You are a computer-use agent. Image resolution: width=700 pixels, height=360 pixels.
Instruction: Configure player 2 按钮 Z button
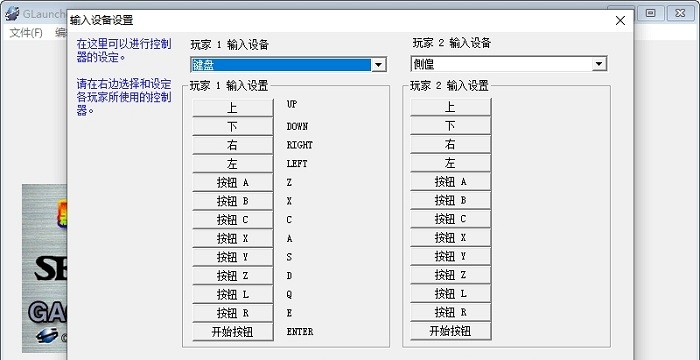click(450, 275)
